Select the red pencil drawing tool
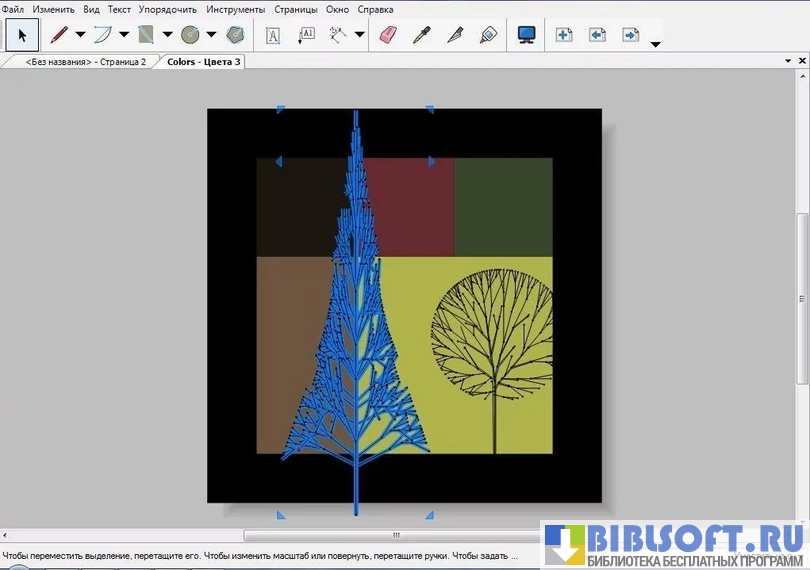This screenshot has width=810, height=570. click(59, 35)
